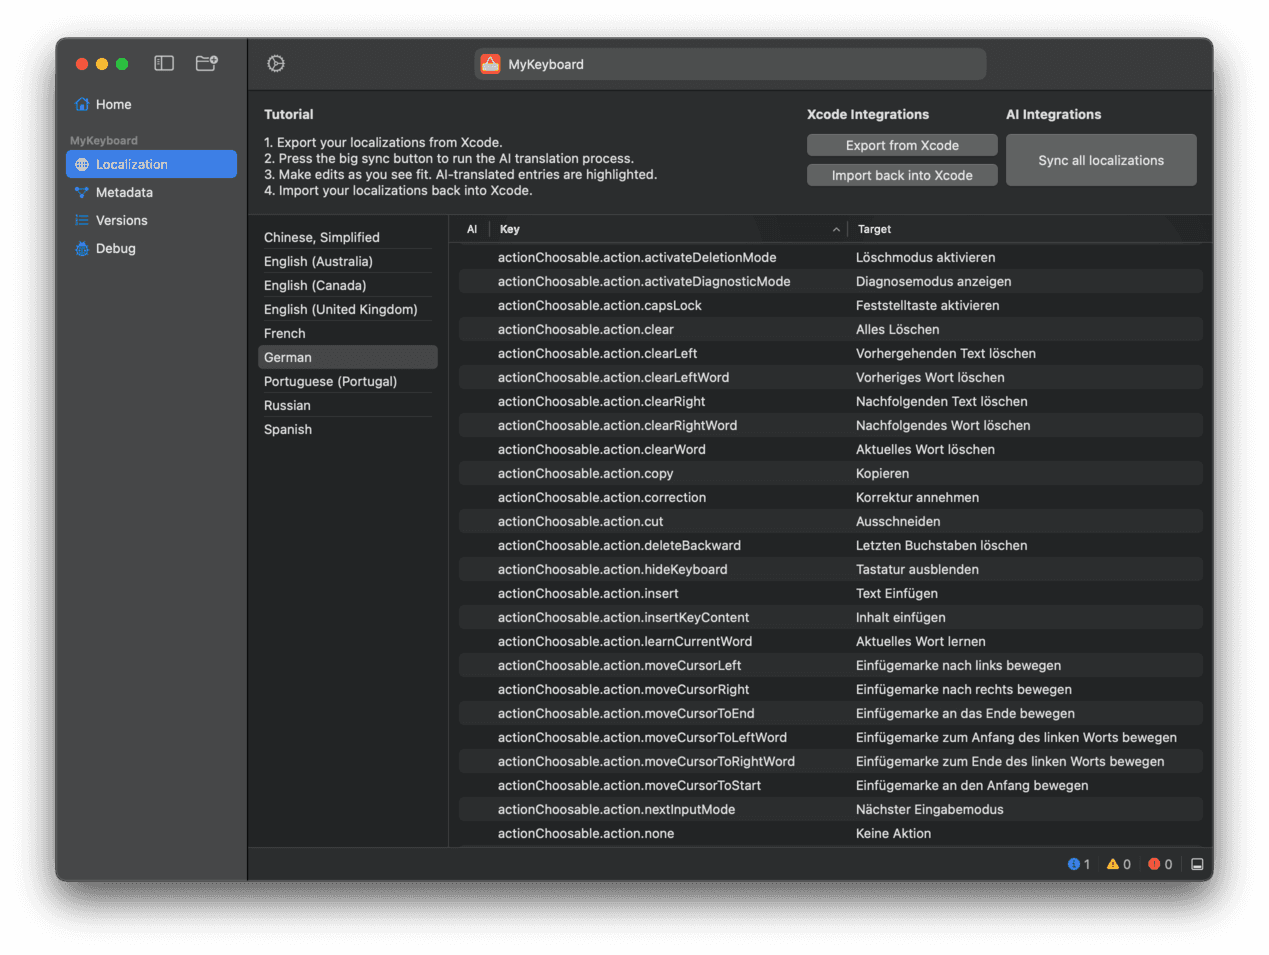Open the Debug section
This screenshot has width=1269, height=955.
coord(151,248)
